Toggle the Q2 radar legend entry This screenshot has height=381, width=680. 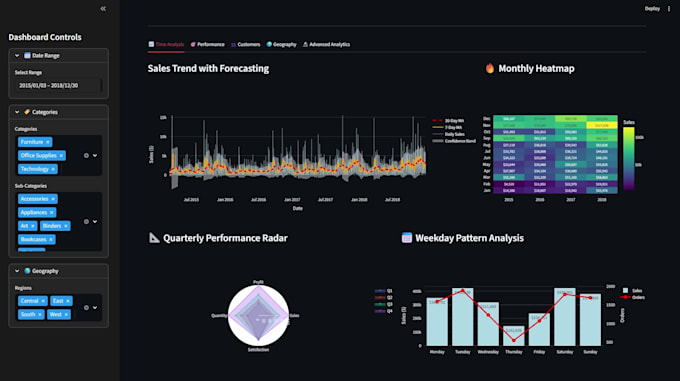point(383,297)
